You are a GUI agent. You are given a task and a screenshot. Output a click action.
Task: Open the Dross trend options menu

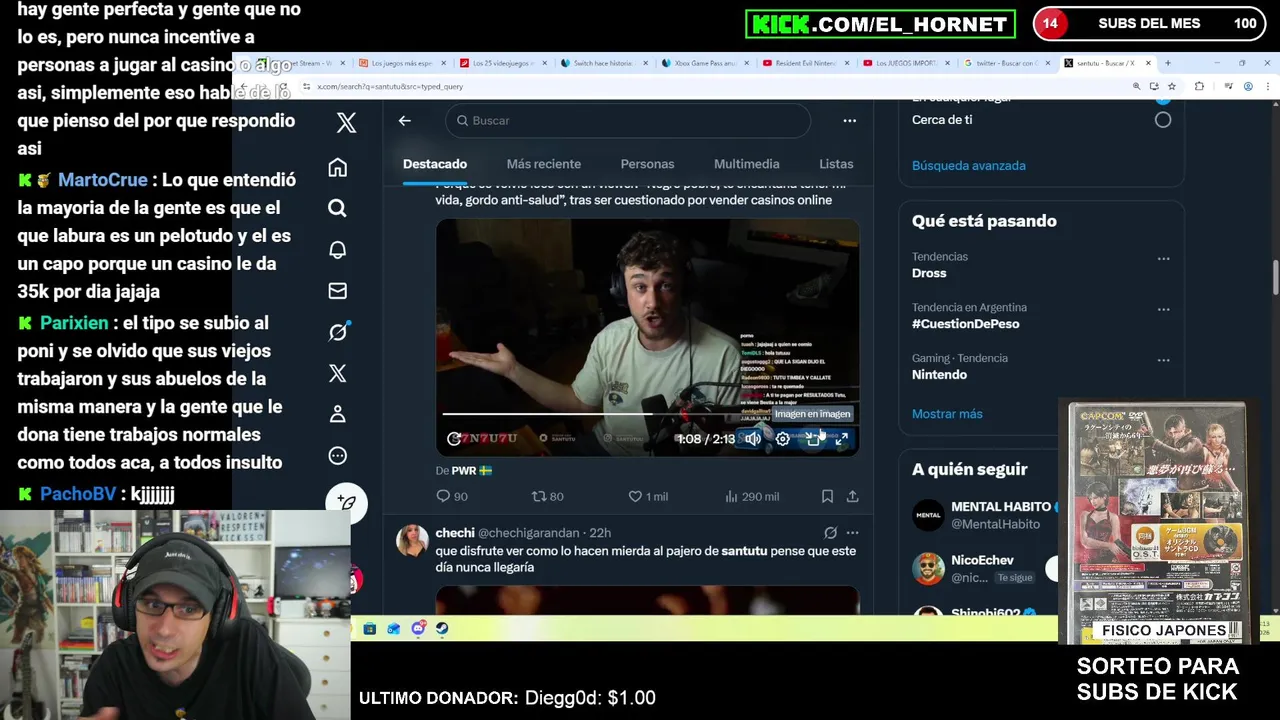(1163, 258)
